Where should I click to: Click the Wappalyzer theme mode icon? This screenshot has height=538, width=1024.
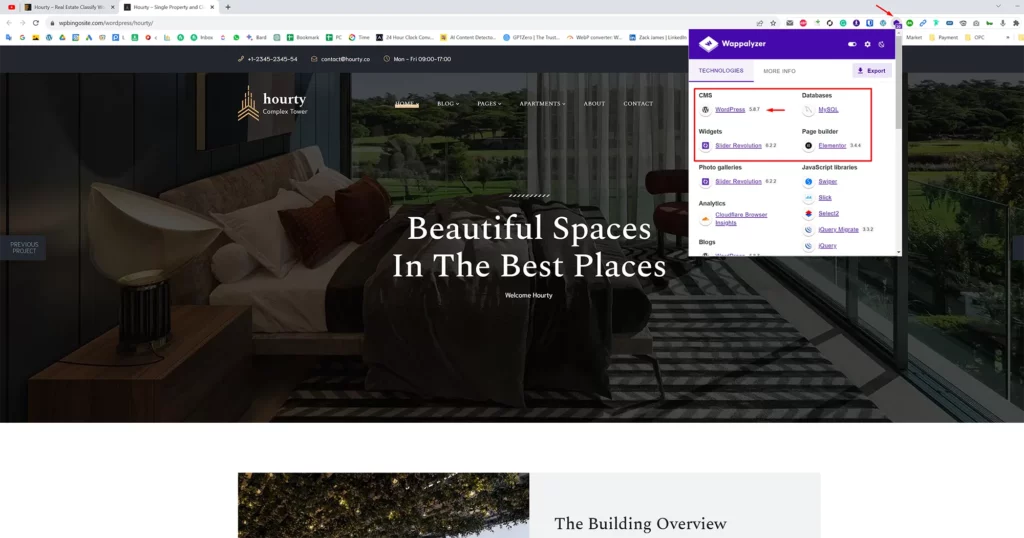click(882, 44)
